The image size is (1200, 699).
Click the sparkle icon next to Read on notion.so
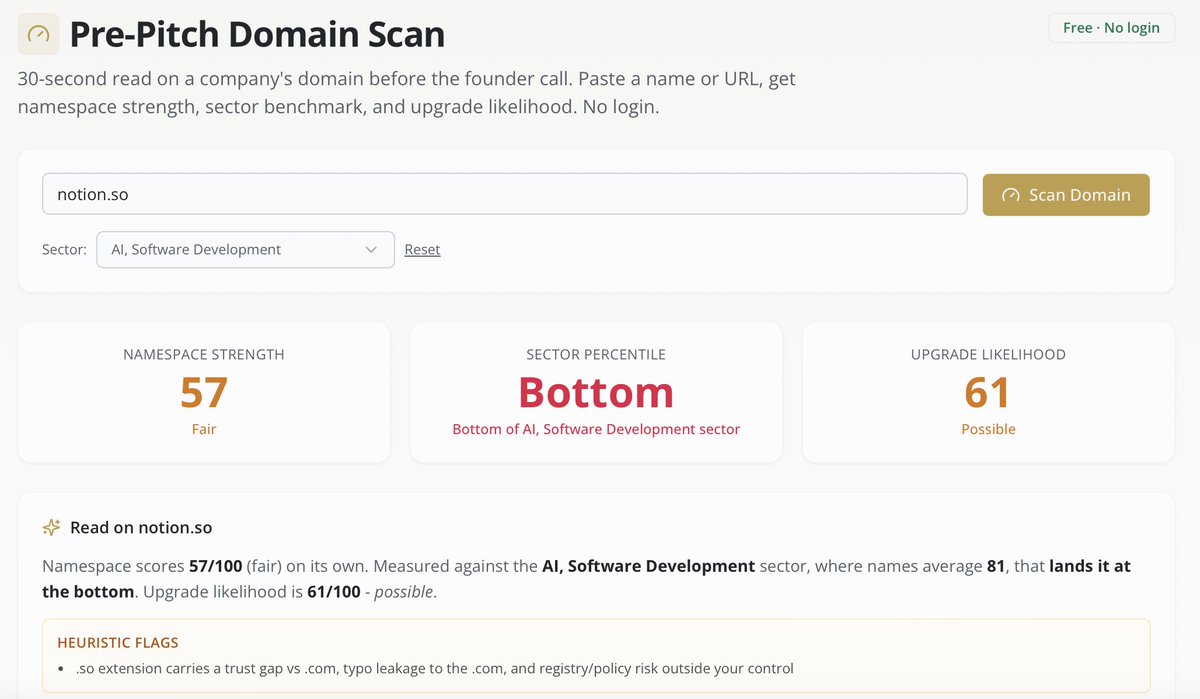(x=52, y=527)
